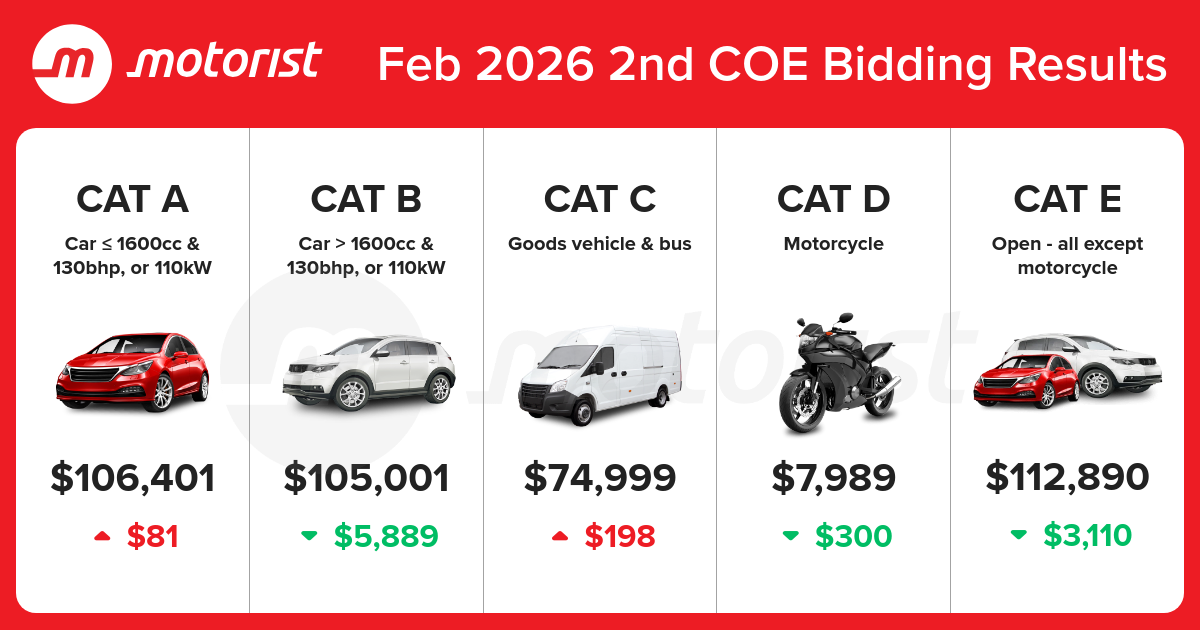Click the white SUV image under CAT B

(x=367, y=372)
